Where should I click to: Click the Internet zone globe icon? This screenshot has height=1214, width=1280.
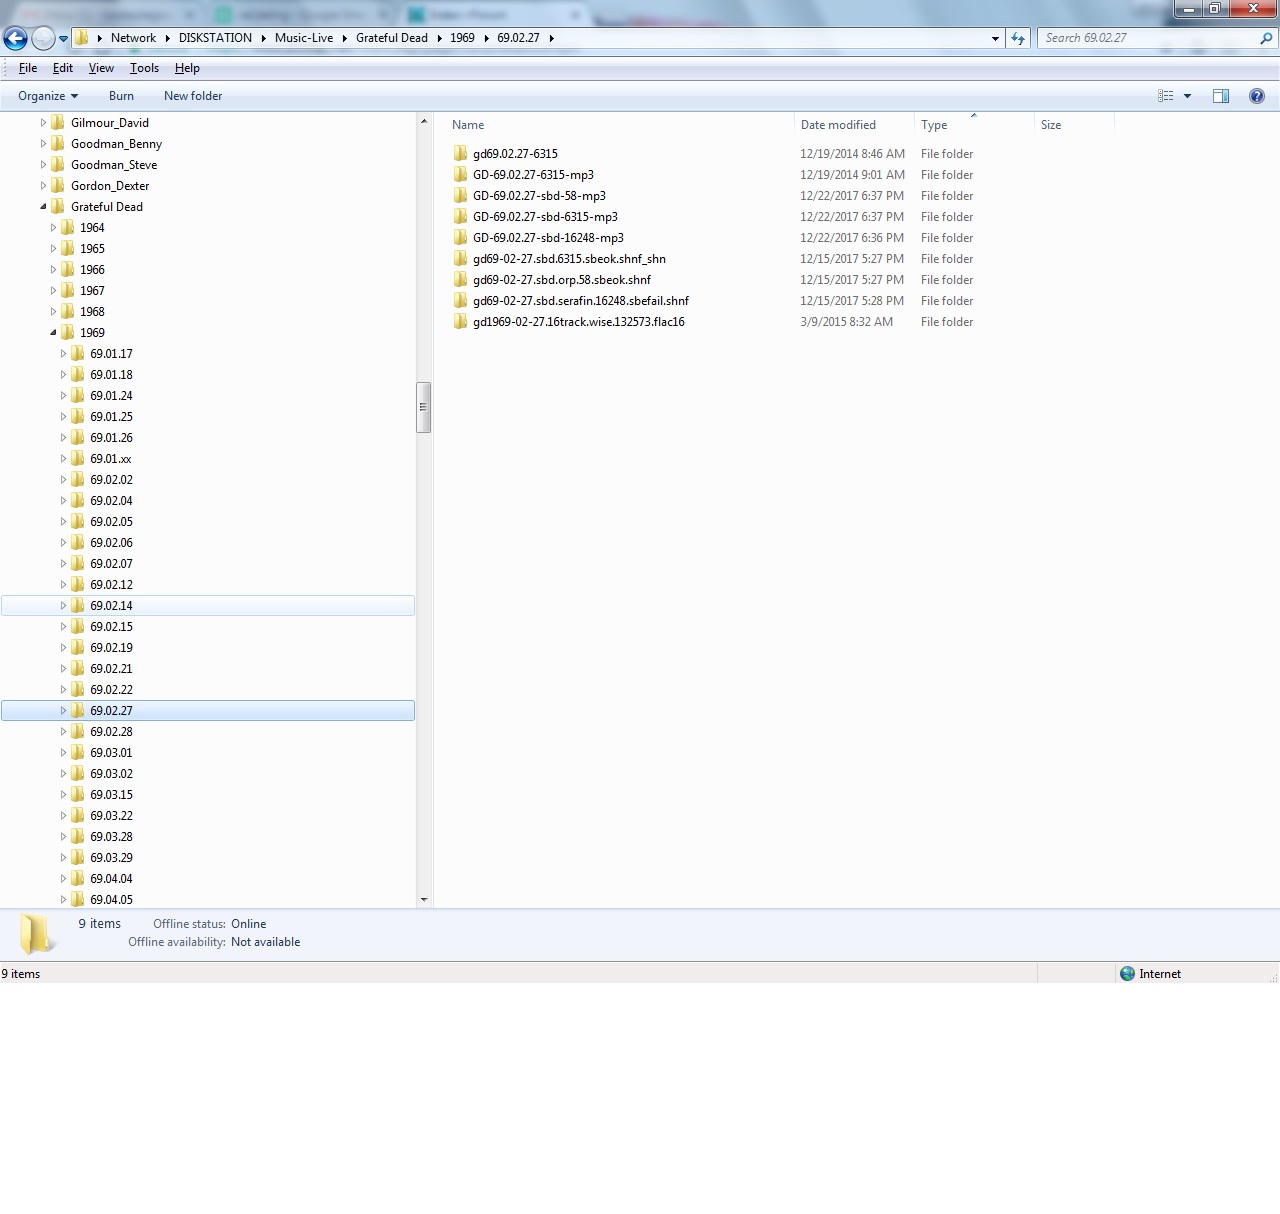pos(1128,974)
